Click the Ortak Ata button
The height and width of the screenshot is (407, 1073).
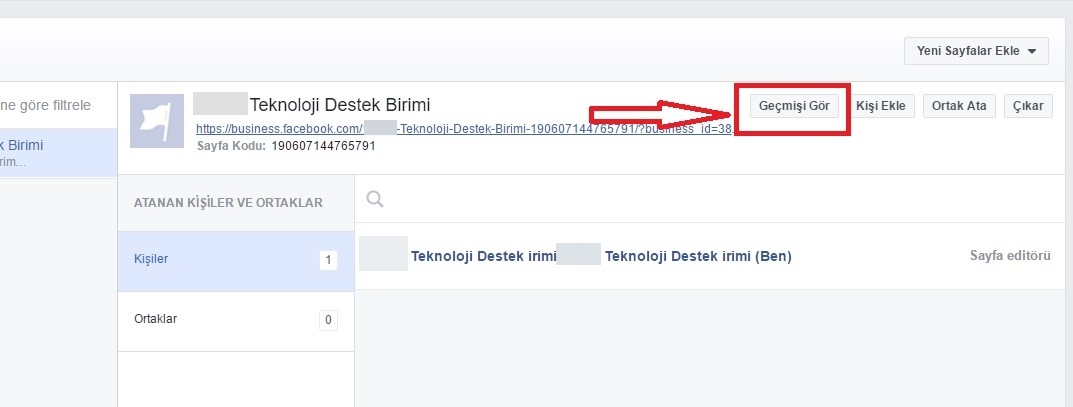pyautogui.click(x=959, y=106)
